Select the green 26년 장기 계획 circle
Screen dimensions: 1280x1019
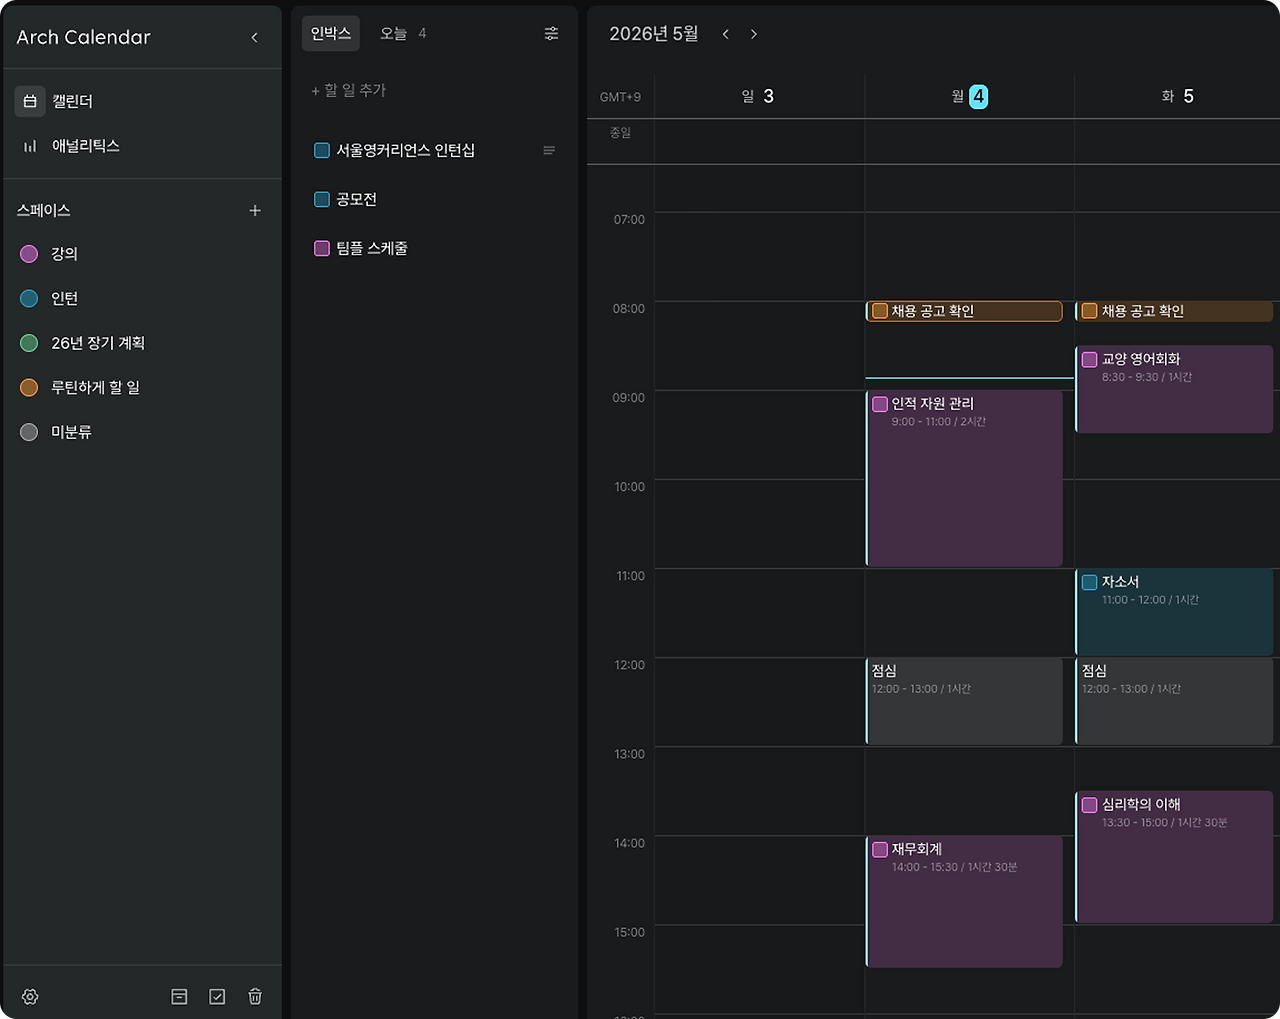point(29,343)
